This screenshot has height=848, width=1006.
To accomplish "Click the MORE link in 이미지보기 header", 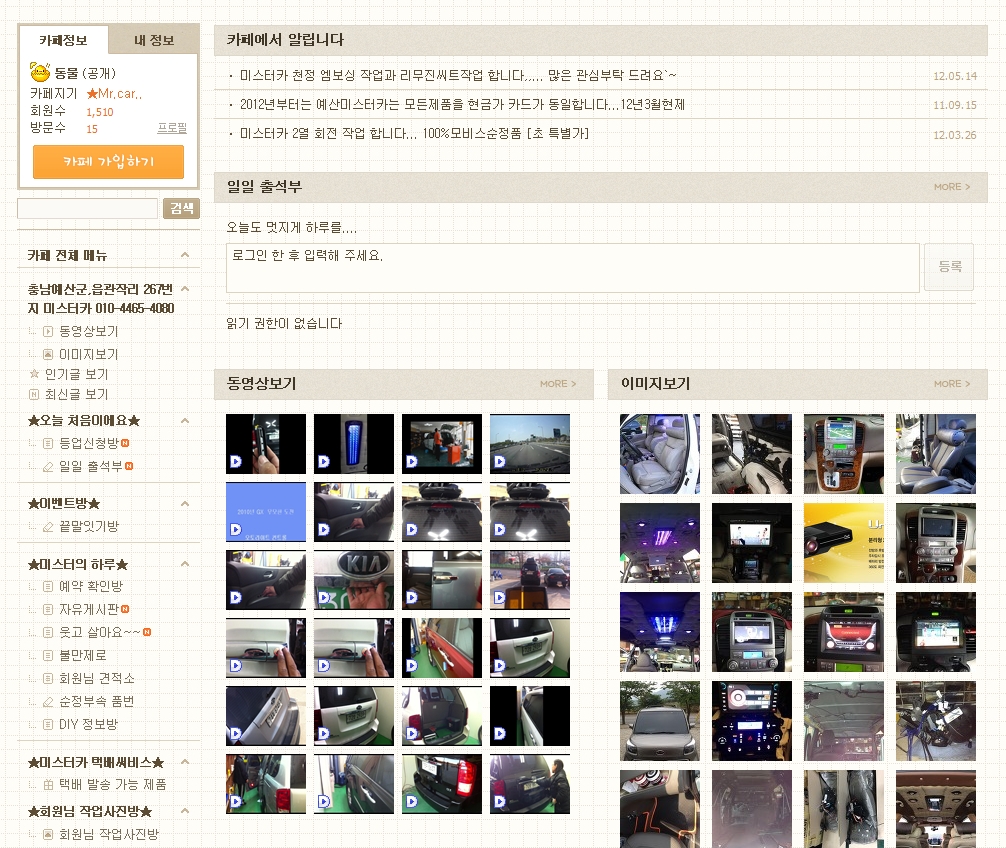I will tap(951, 384).
